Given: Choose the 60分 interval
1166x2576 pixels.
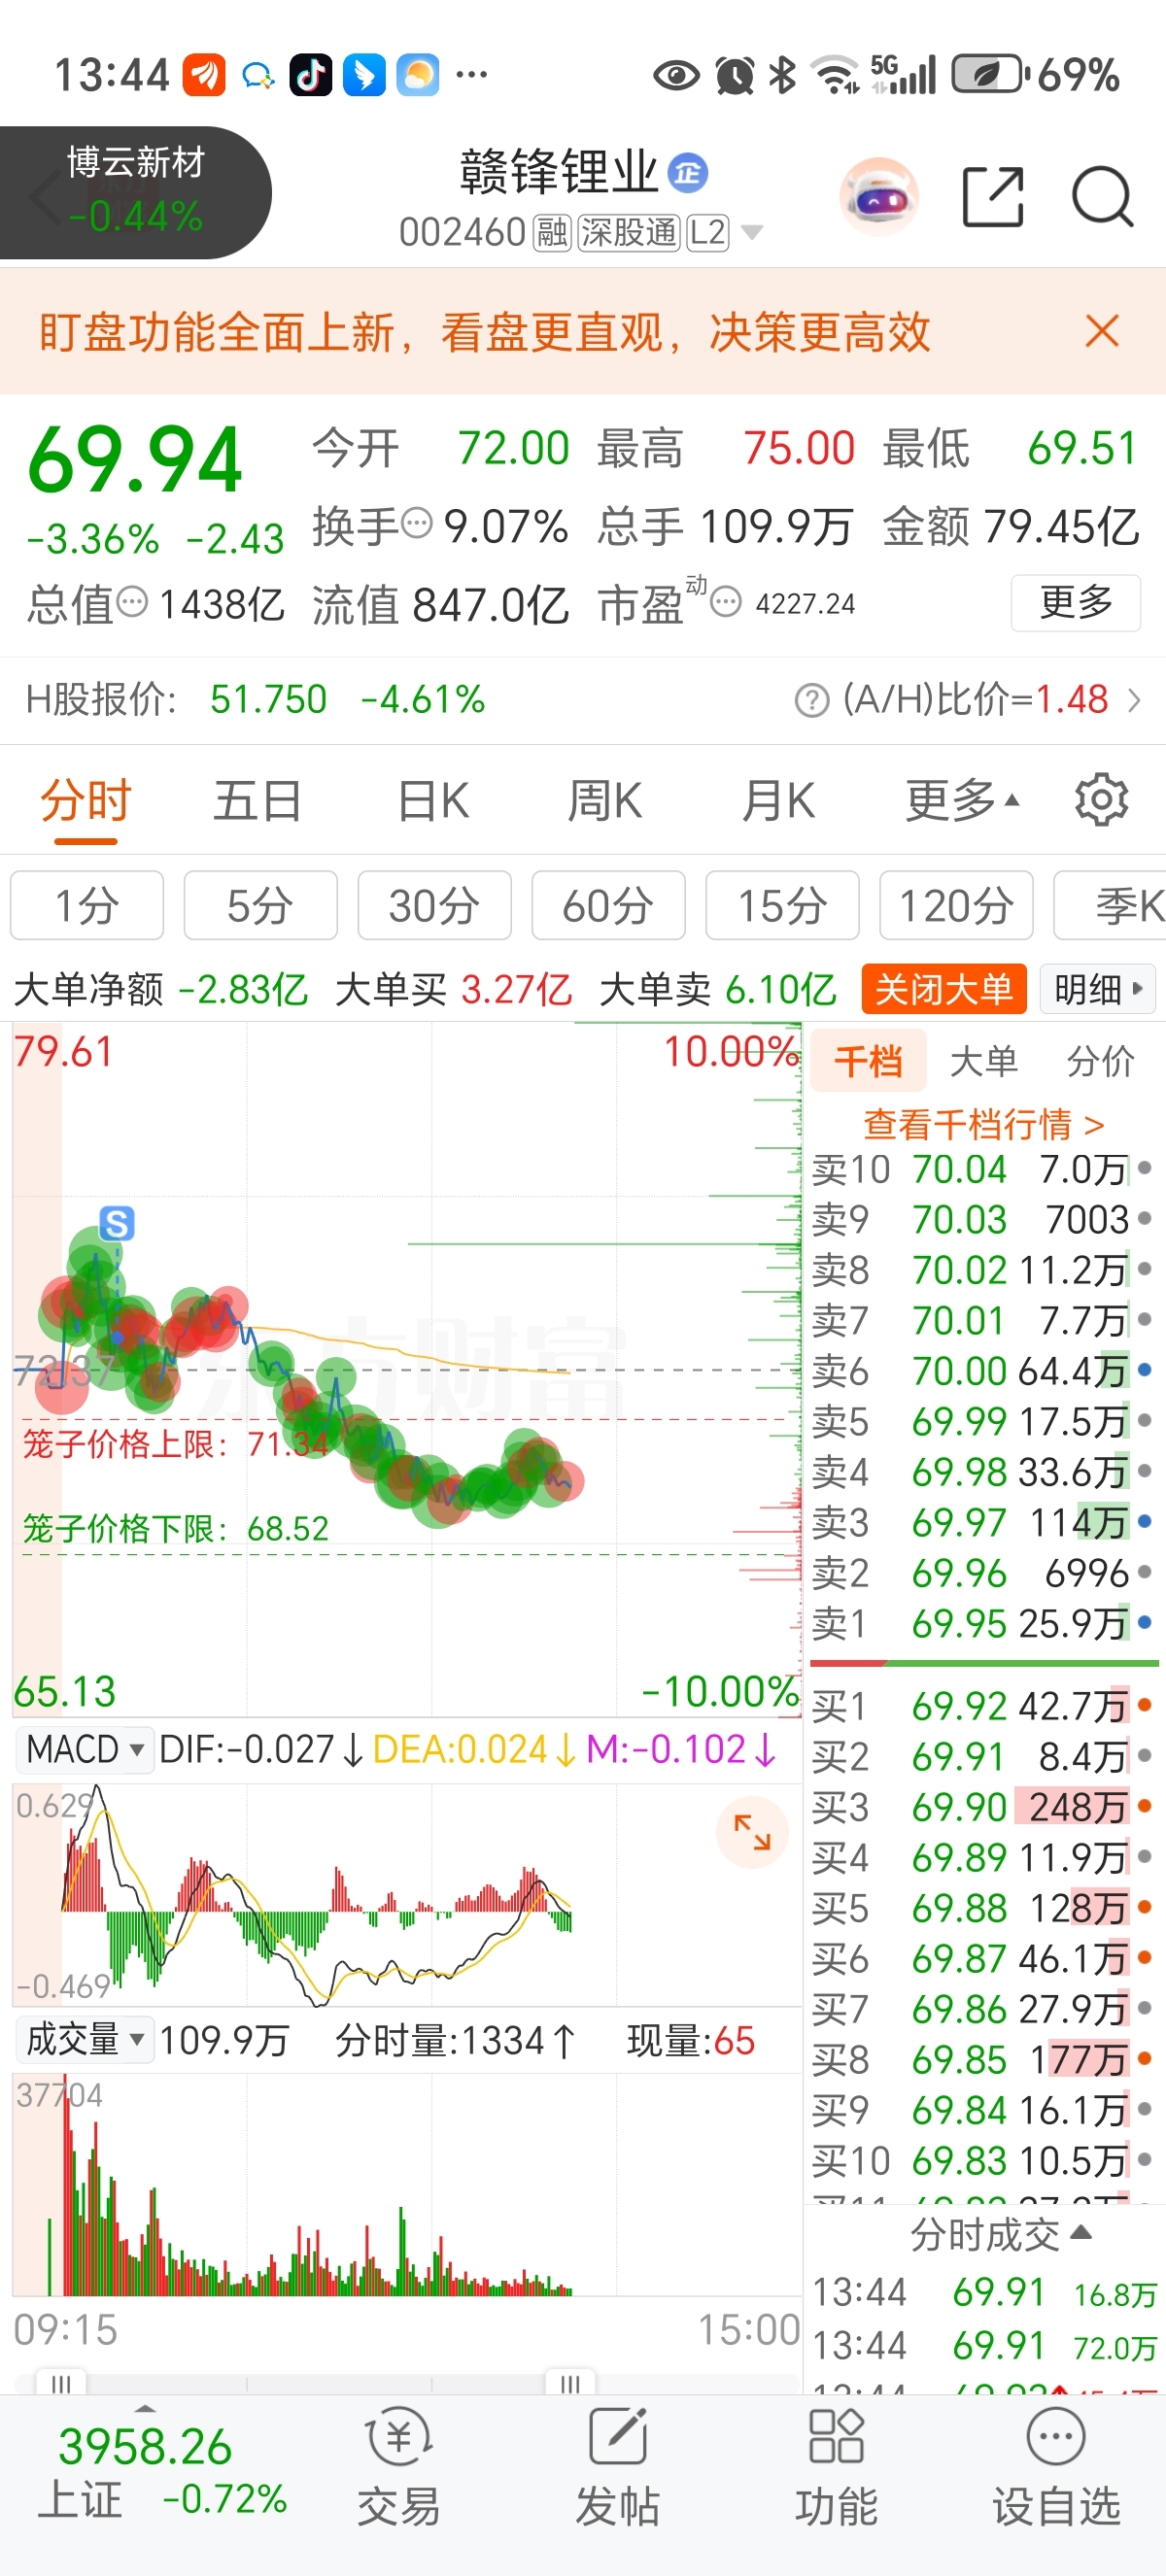Looking at the screenshot, I should point(608,905).
